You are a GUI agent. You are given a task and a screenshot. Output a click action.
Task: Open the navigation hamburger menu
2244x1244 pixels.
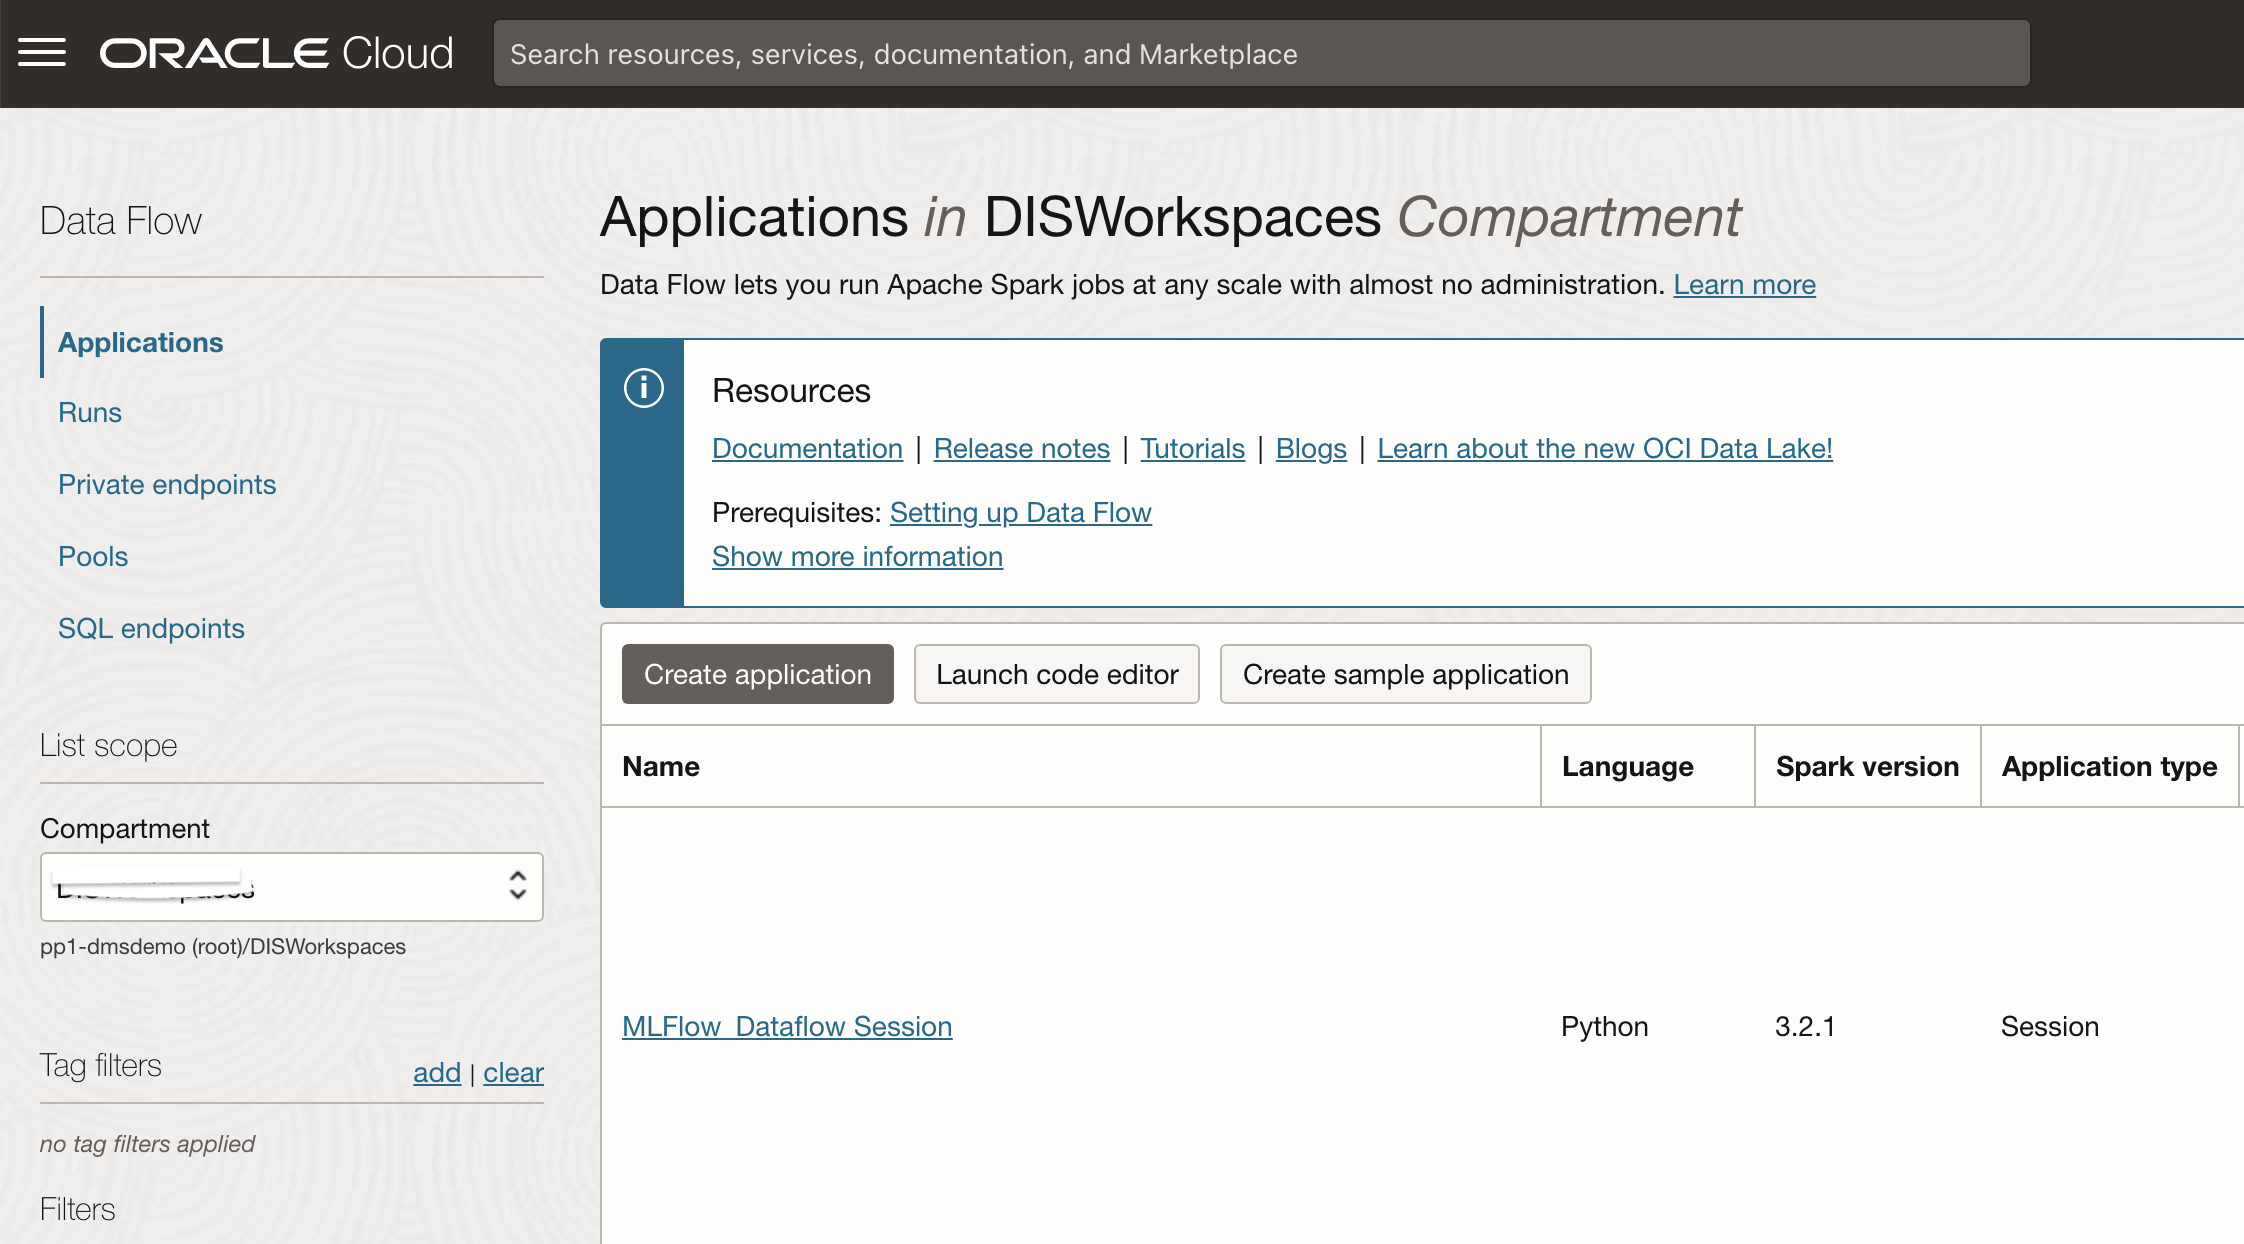coord(44,52)
